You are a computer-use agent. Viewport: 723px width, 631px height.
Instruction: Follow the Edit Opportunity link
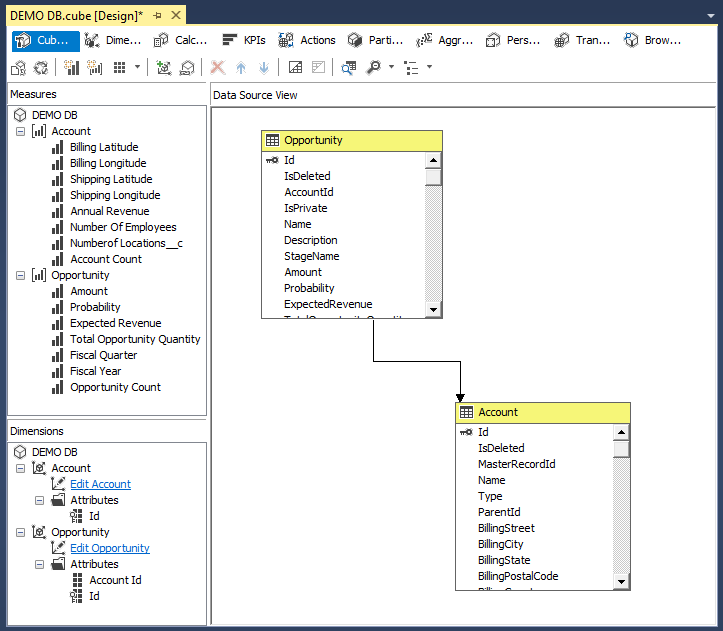tap(110, 548)
